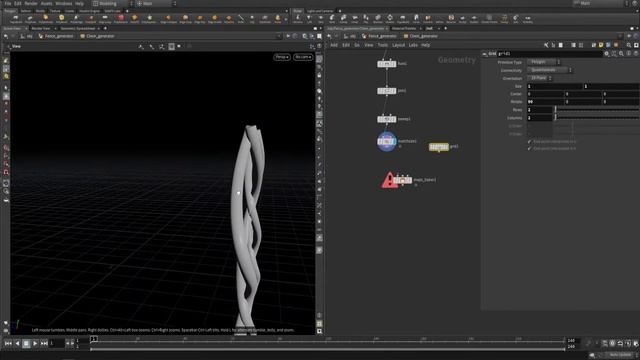Switch to the Render View tab
Viewport: 640px width, 360px height.
(40, 29)
